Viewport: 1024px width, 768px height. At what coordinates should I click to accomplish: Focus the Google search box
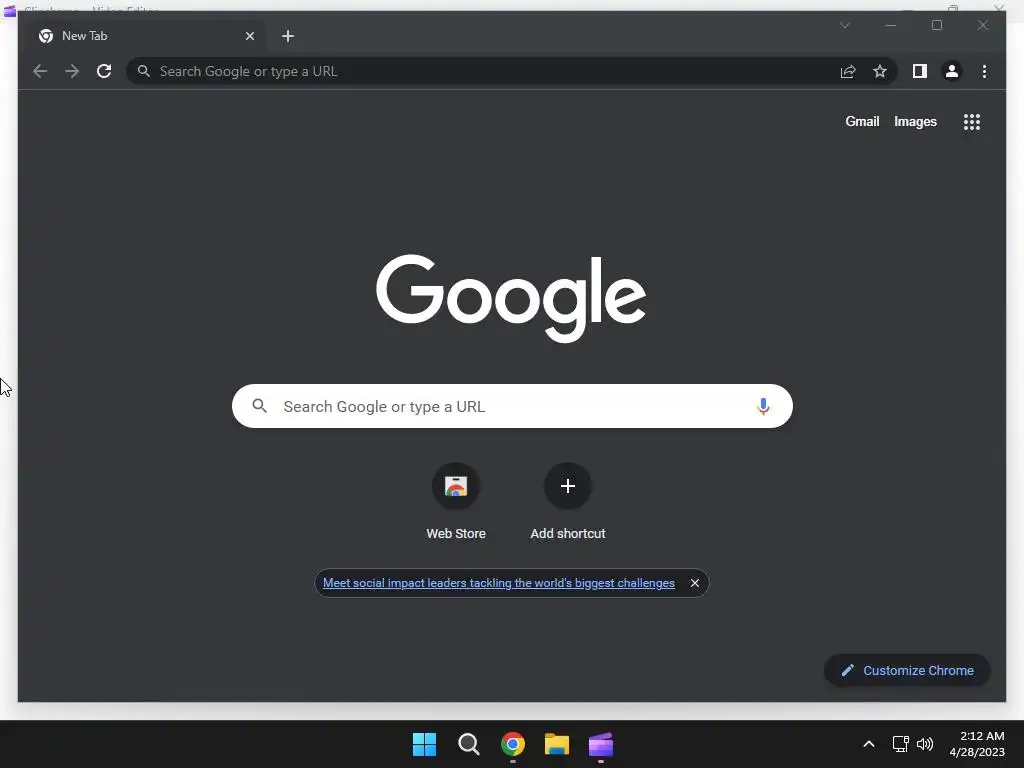tap(512, 406)
